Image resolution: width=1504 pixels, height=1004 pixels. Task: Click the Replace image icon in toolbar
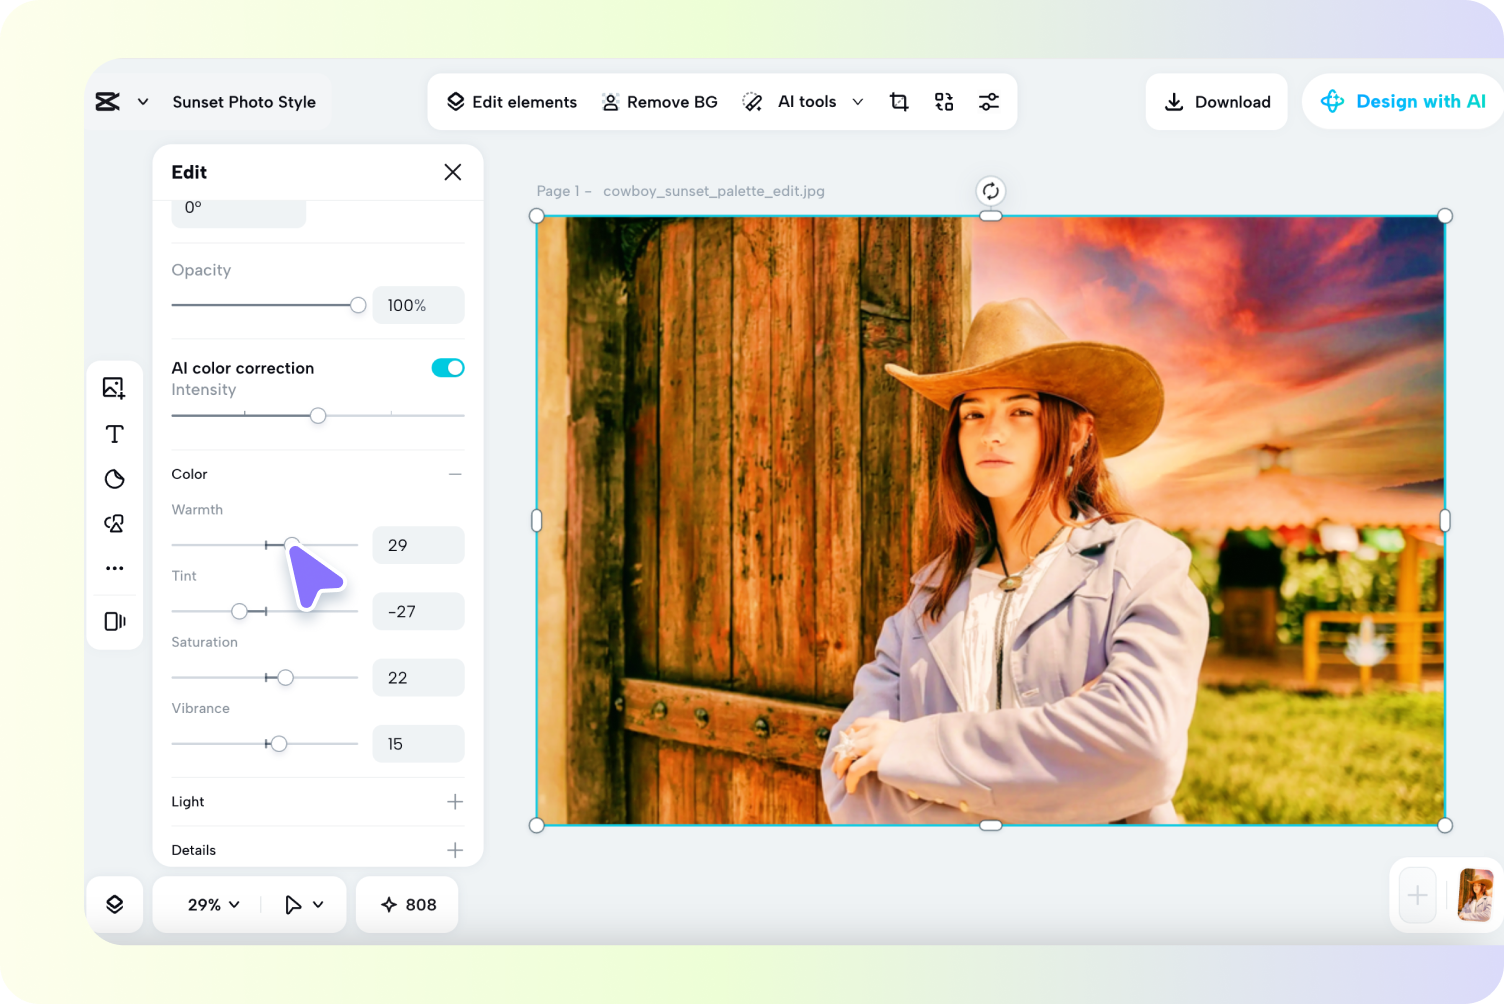click(x=943, y=101)
